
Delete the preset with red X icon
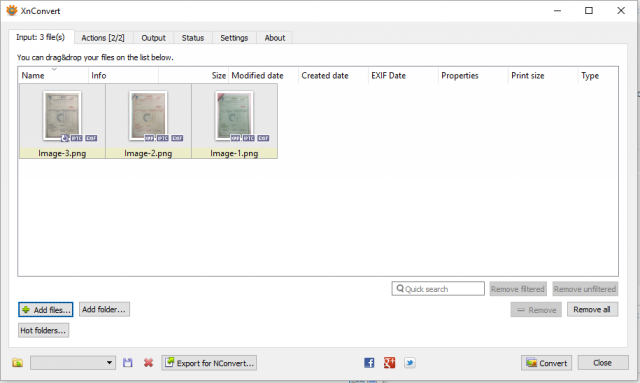[148, 363]
